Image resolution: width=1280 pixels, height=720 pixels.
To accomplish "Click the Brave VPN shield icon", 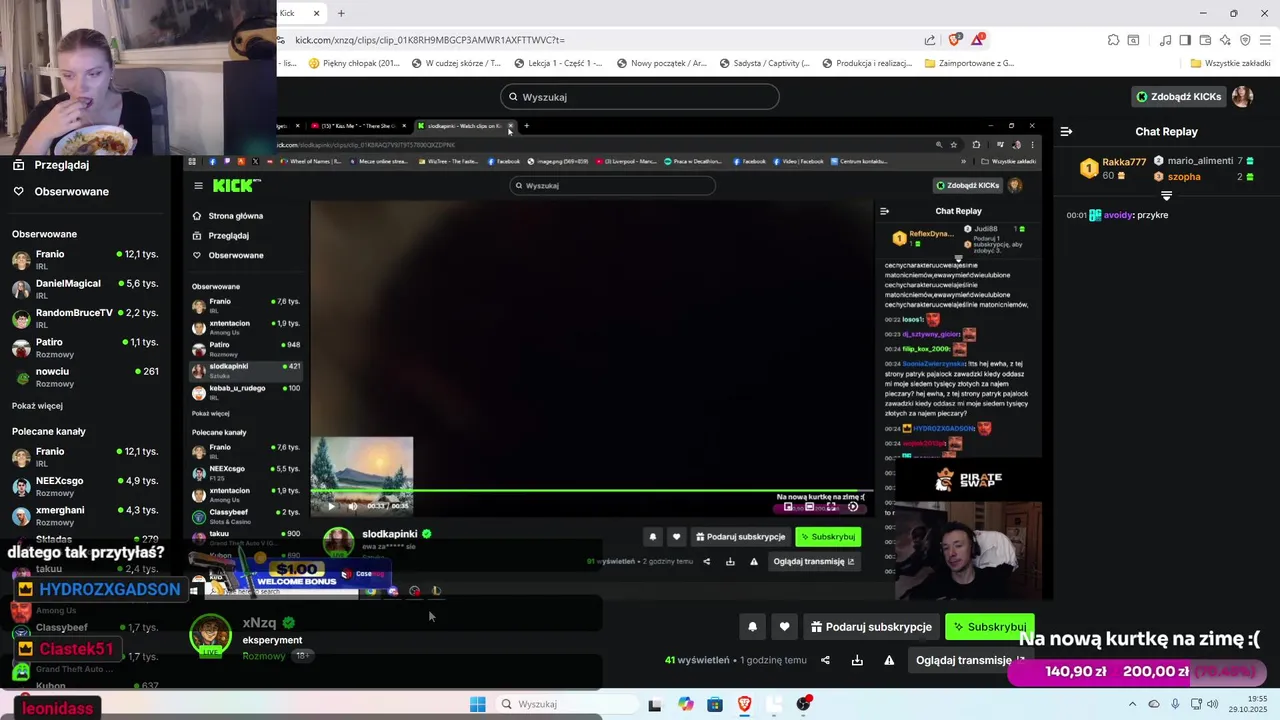I will [x=1245, y=40].
